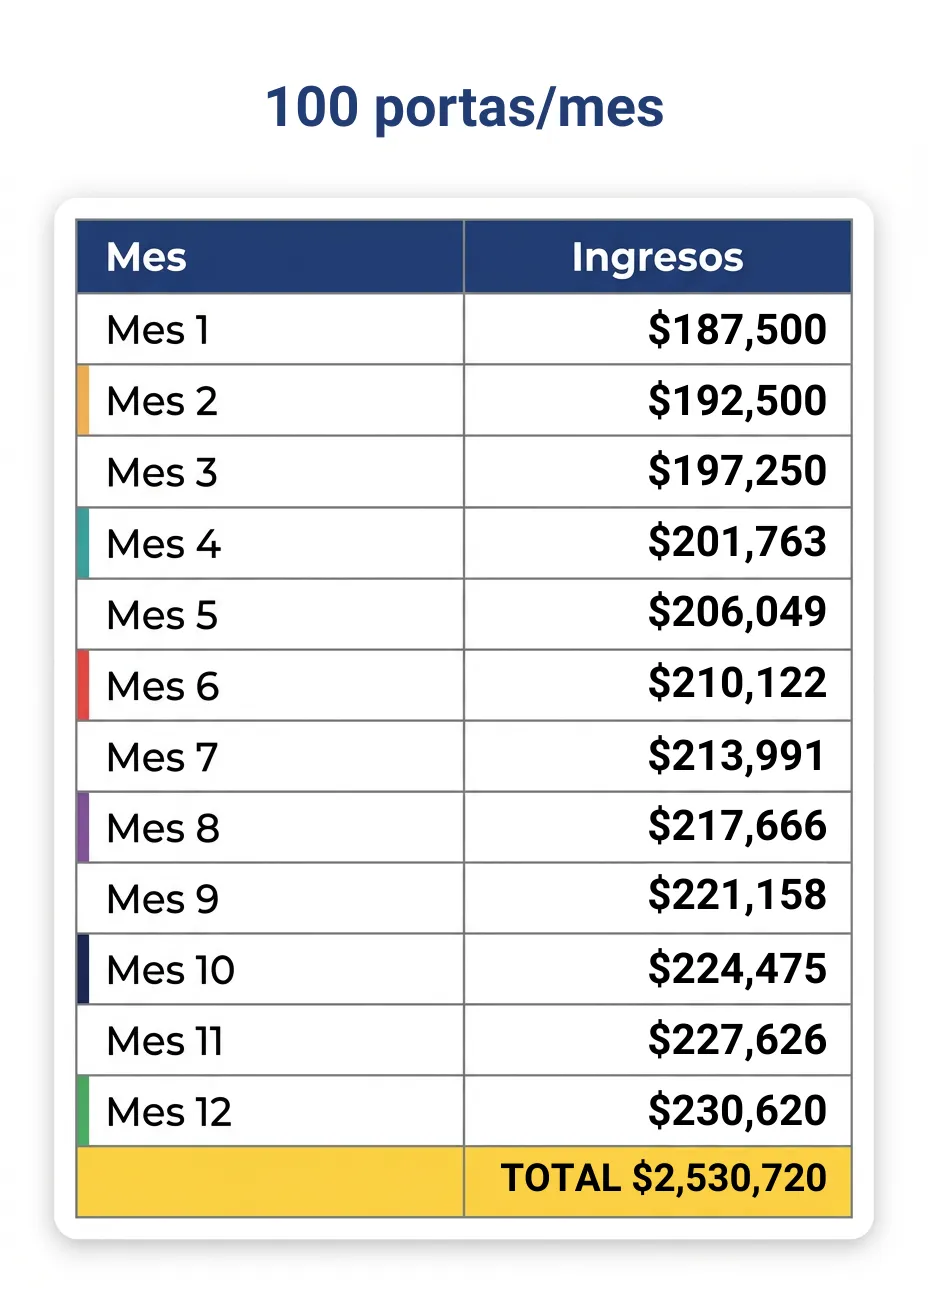Click the Mes 5 row label
This screenshot has width=928, height=1300.
pos(162,614)
